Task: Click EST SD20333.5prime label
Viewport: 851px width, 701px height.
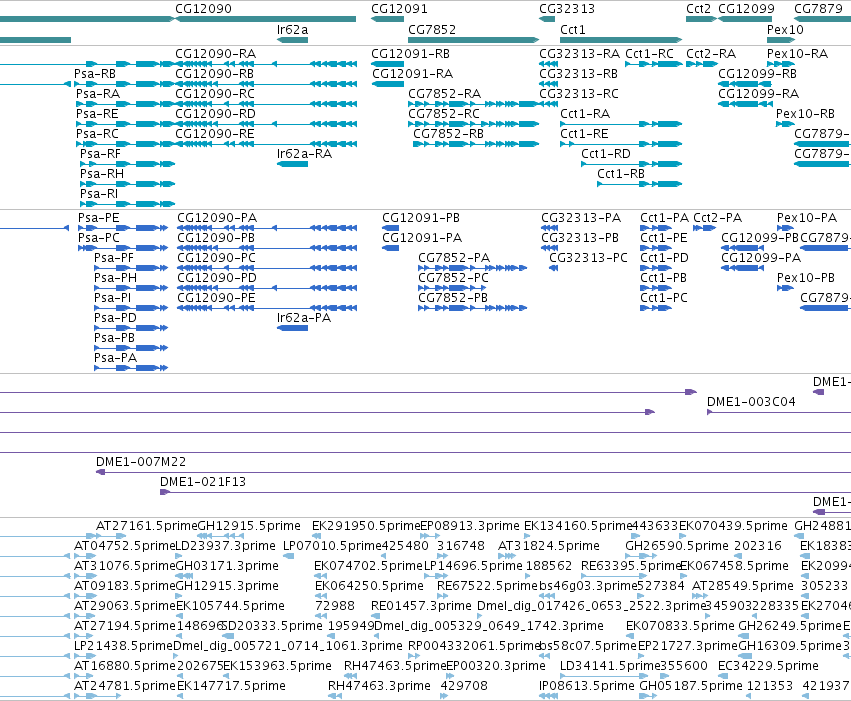Action: (272, 627)
